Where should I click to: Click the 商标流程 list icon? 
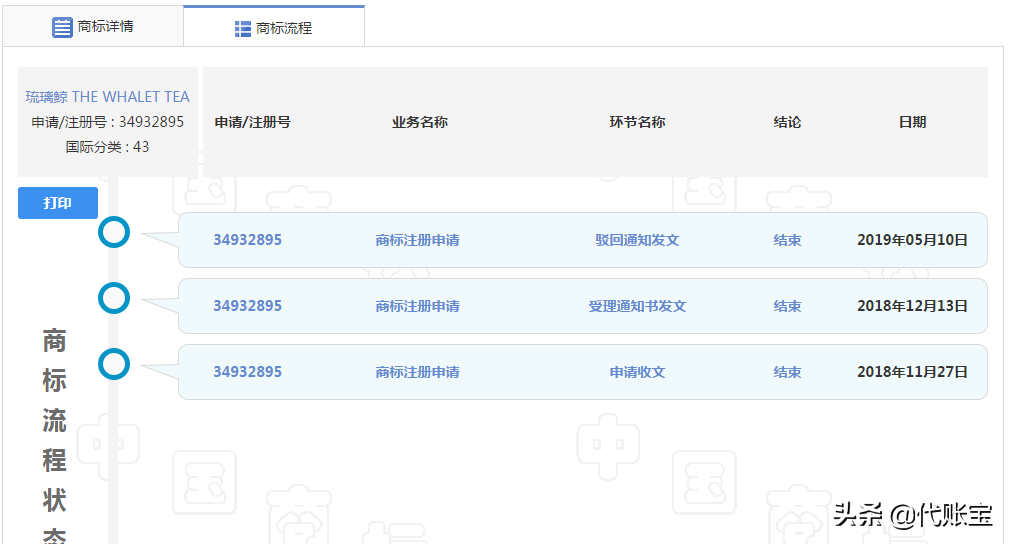(243, 29)
